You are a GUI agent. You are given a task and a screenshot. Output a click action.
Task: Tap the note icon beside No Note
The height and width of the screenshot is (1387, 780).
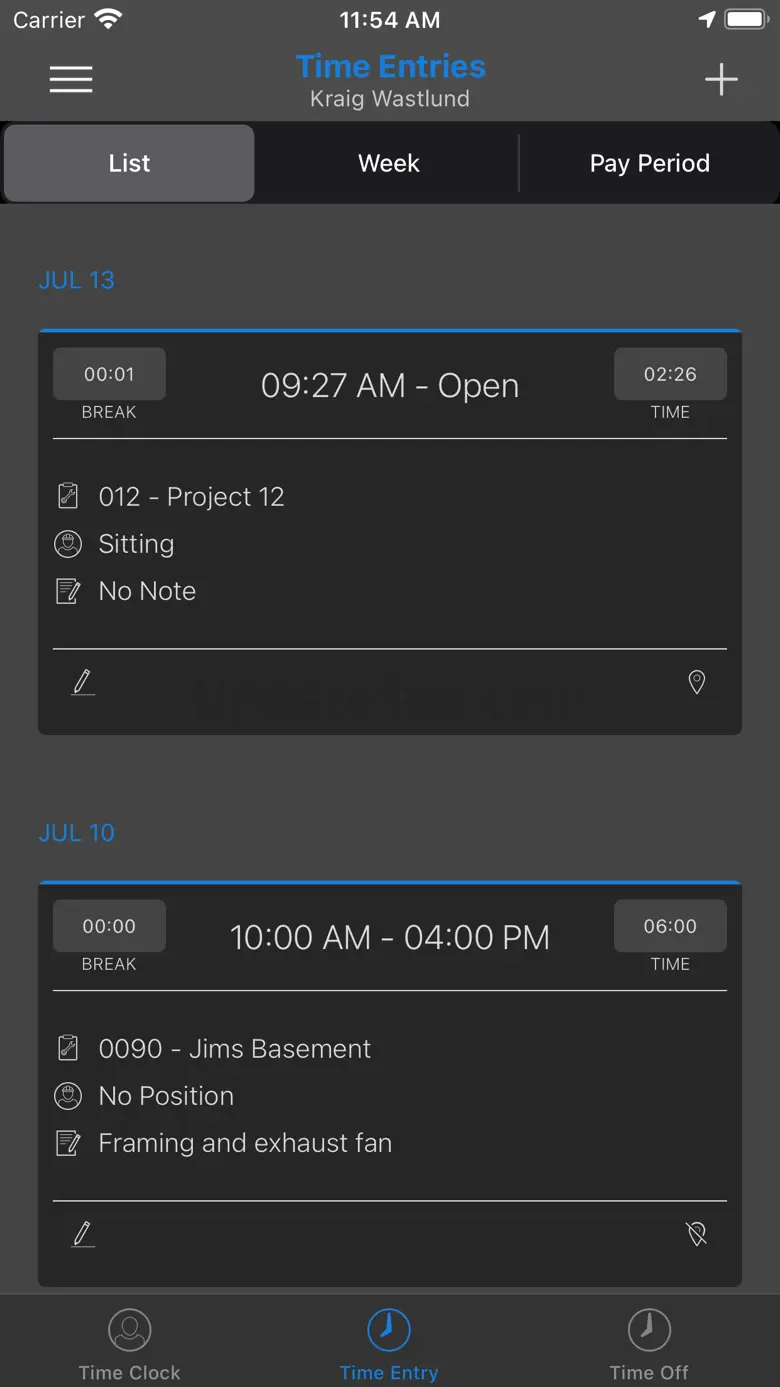pyautogui.click(x=68, y=591)
